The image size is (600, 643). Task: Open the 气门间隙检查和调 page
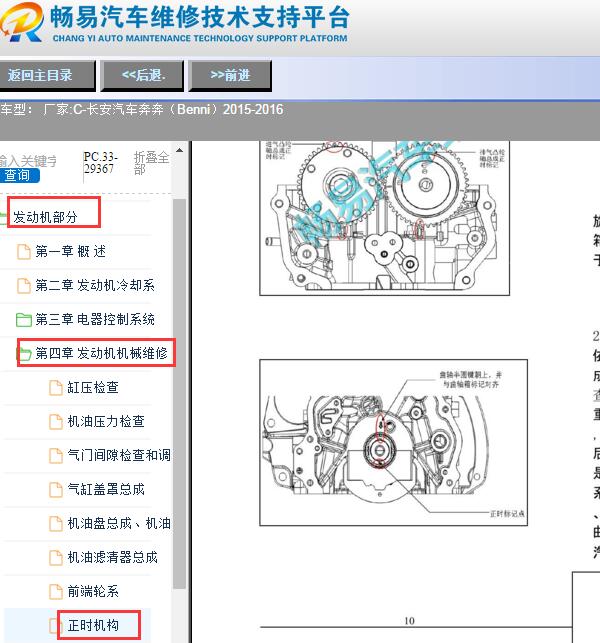[x=119, y=455]
